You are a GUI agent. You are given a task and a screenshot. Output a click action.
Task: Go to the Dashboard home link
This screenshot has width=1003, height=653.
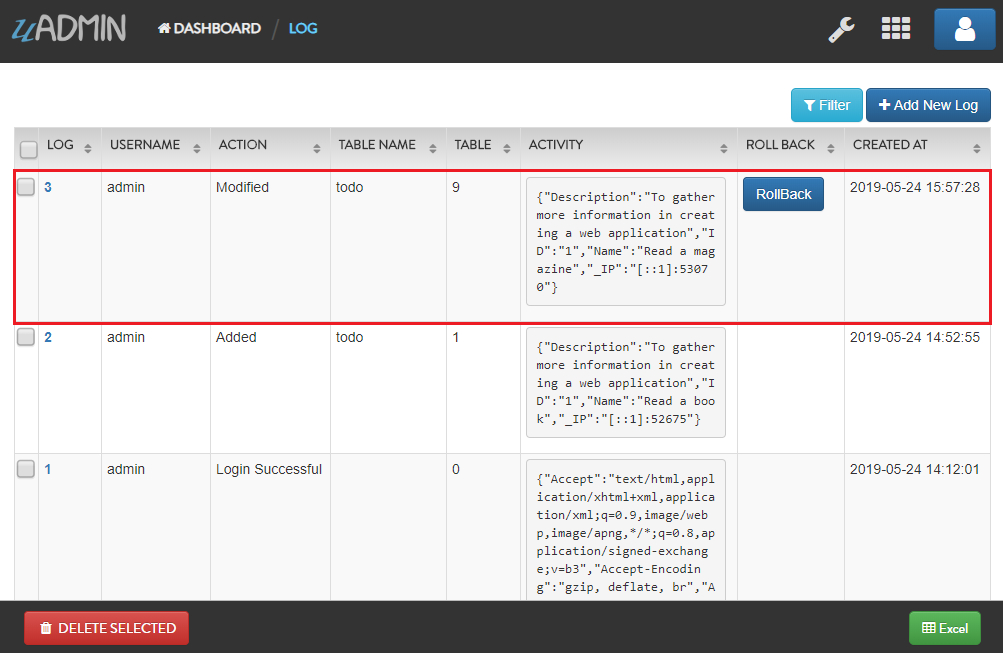coord(210,28)
